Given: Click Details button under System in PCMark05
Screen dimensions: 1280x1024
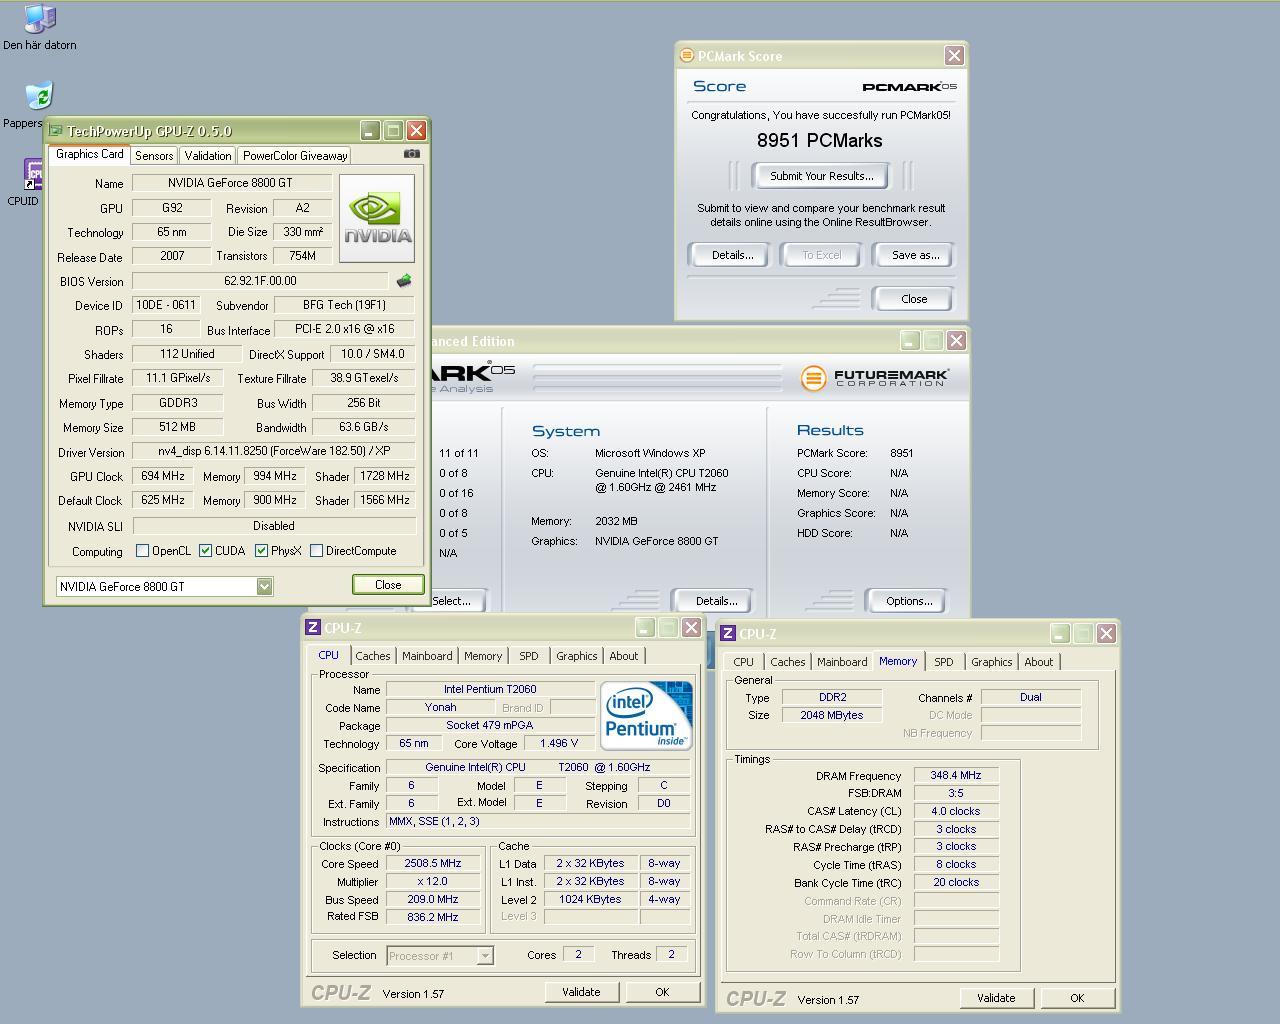Looking at the screenshot, I should pos(716,601).
